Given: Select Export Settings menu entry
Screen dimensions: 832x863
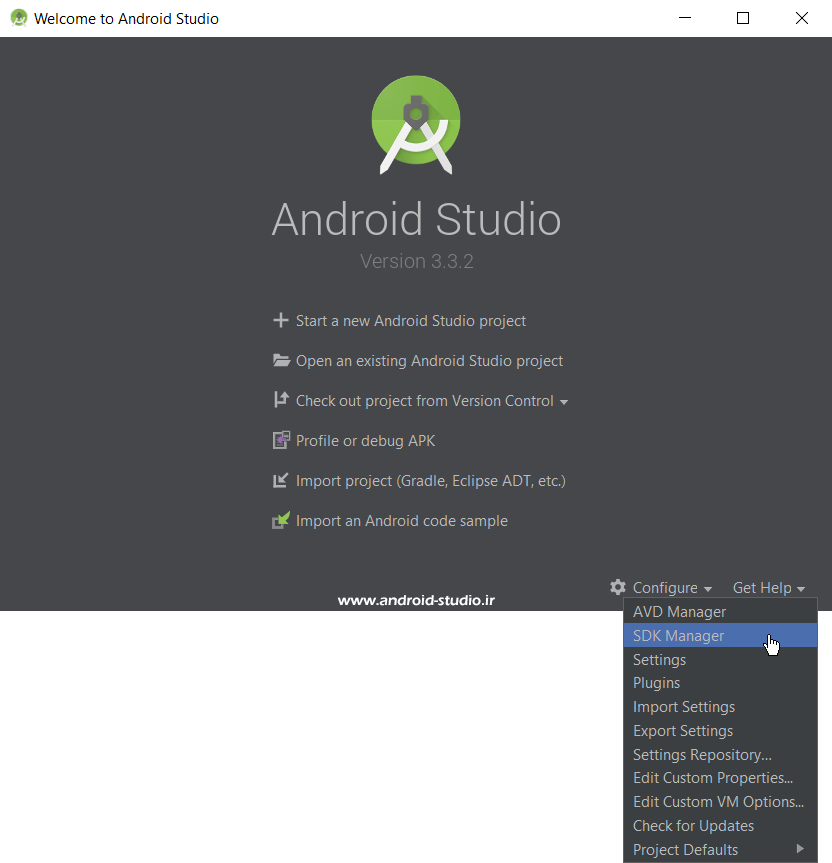Looking at the screenshot, I should [x=720, y=731].
